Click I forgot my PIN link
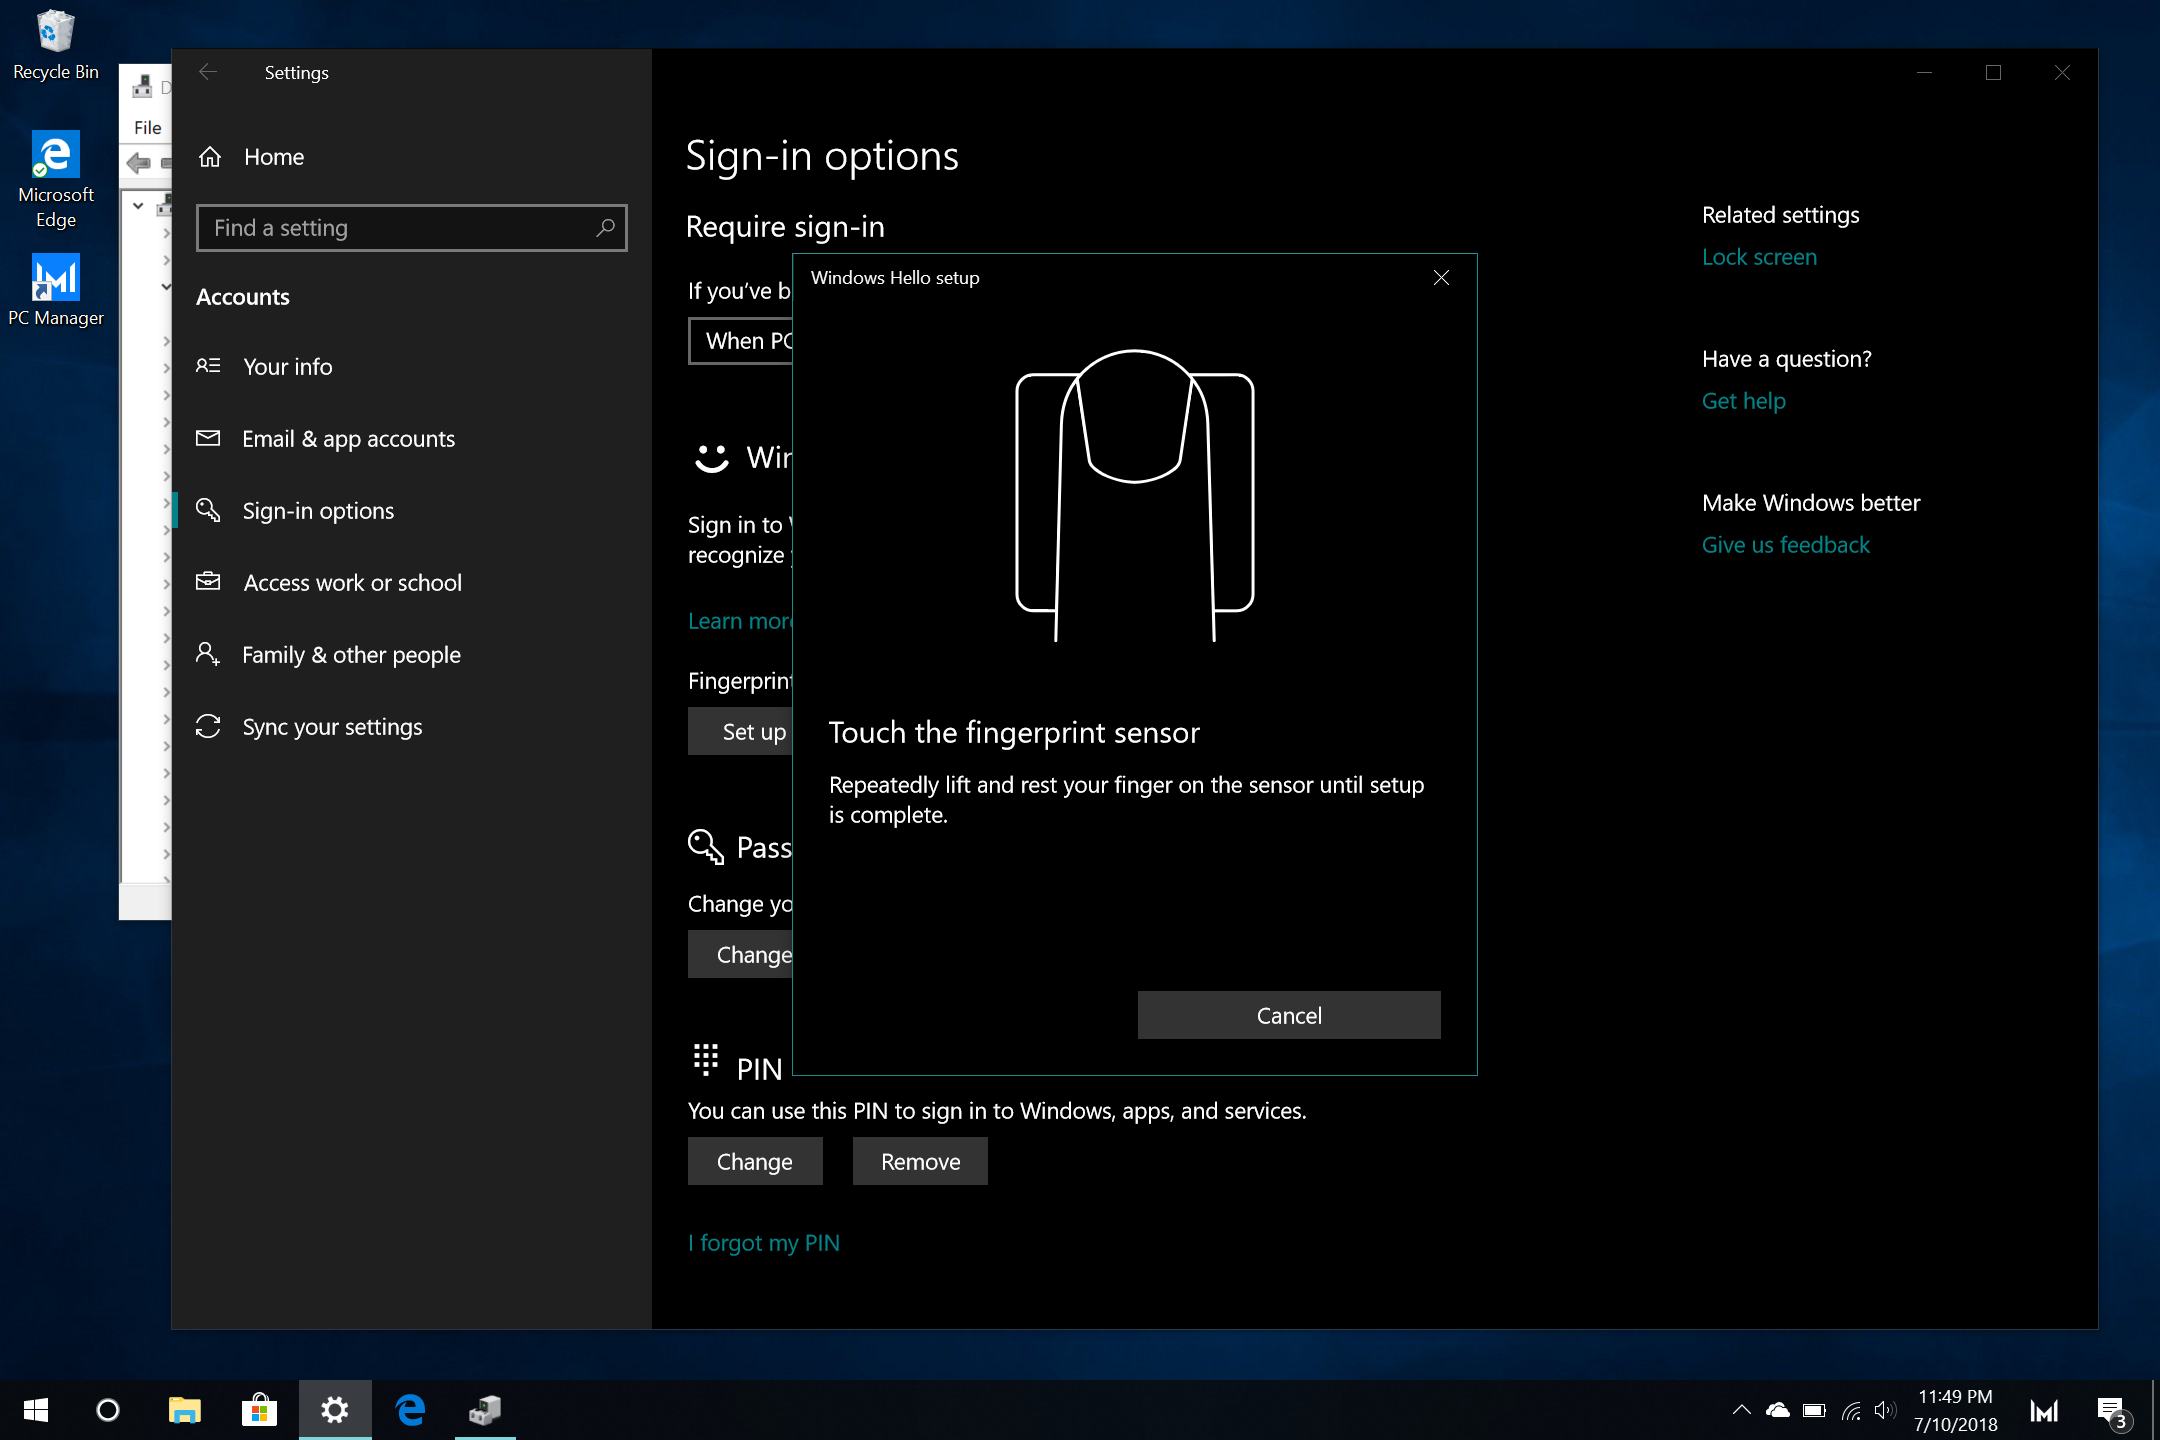Viewport: 2160px width, 1440px height. click(764, 1243)
